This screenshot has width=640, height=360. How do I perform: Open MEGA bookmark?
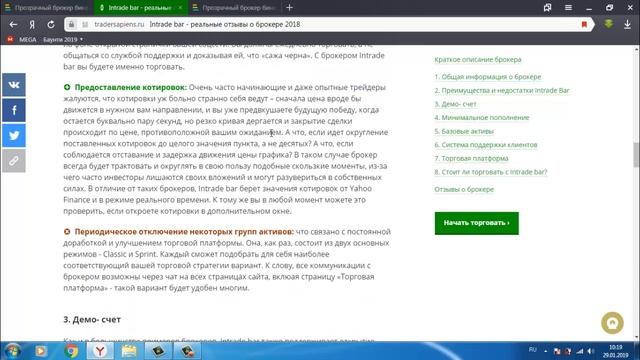pyautogui.click(x=22, y=40)
